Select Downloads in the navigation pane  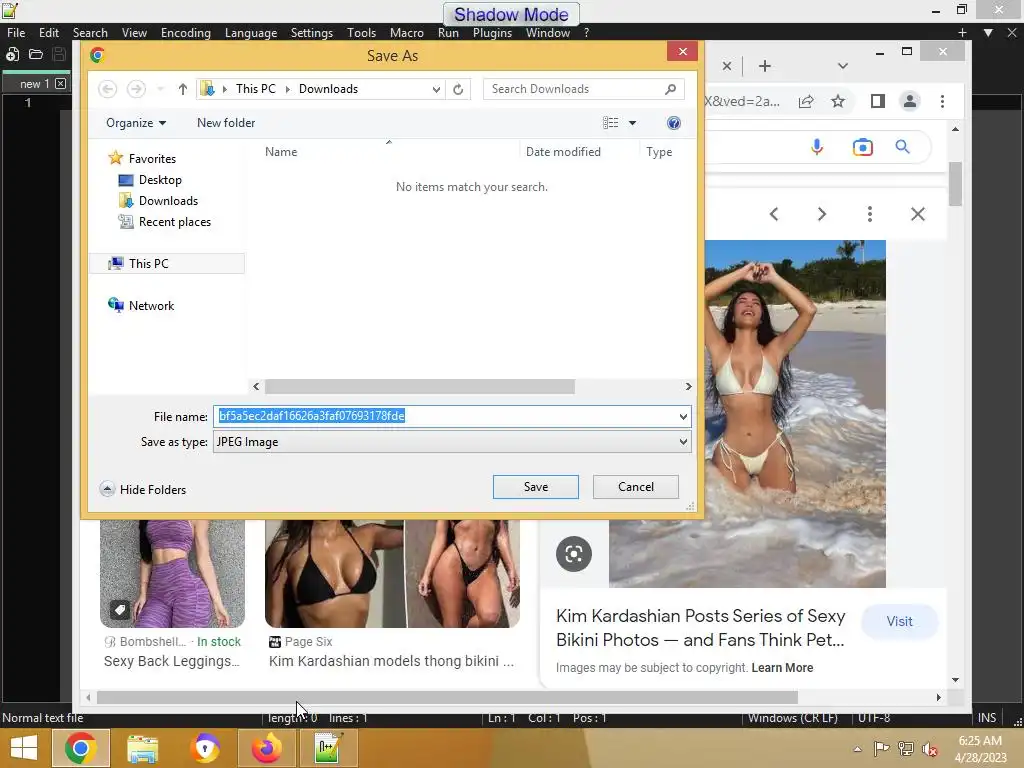pos(168,200)
